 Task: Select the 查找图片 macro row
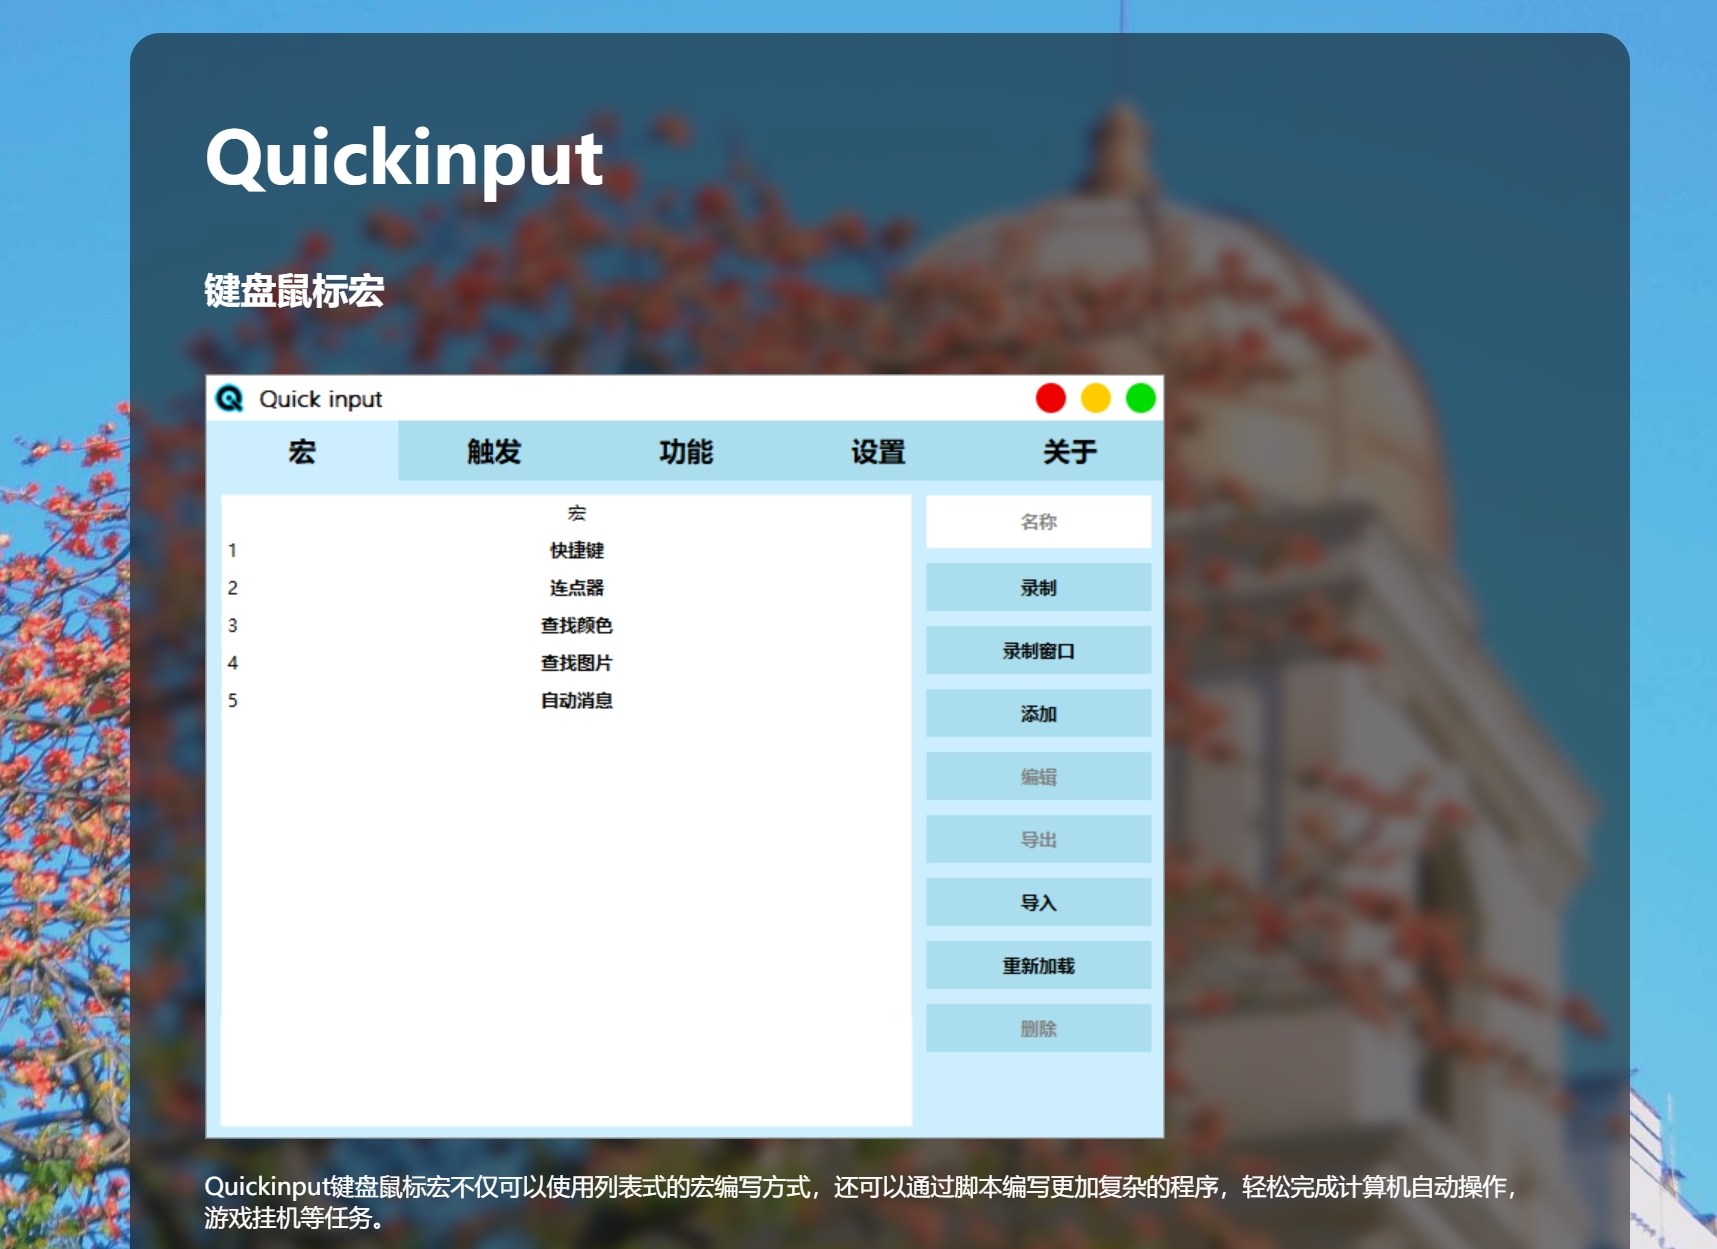pos(566,662)
